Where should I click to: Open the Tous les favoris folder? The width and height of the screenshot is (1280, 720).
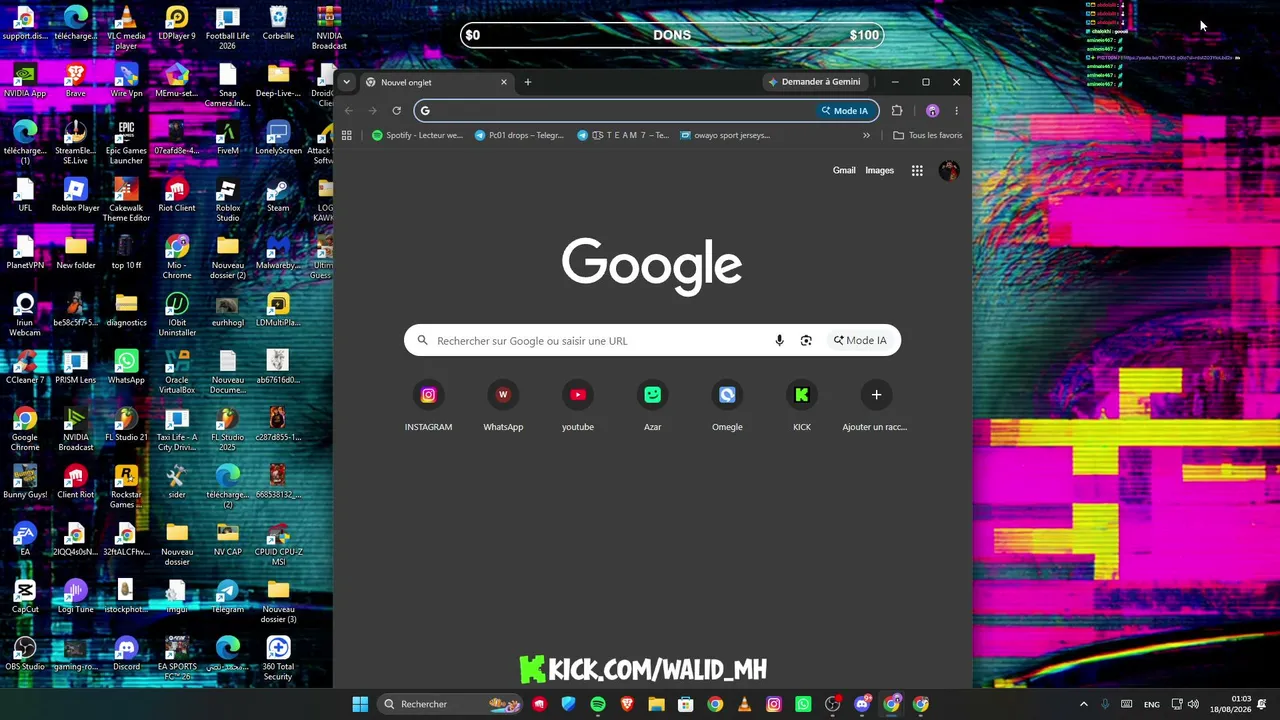point(928,135)
